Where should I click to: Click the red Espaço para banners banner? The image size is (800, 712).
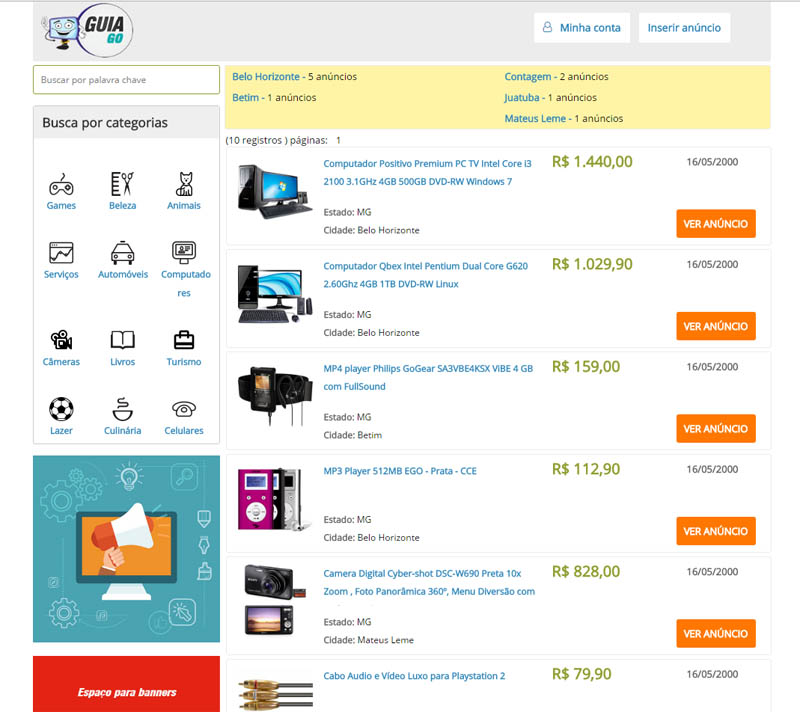coord(127,684)
